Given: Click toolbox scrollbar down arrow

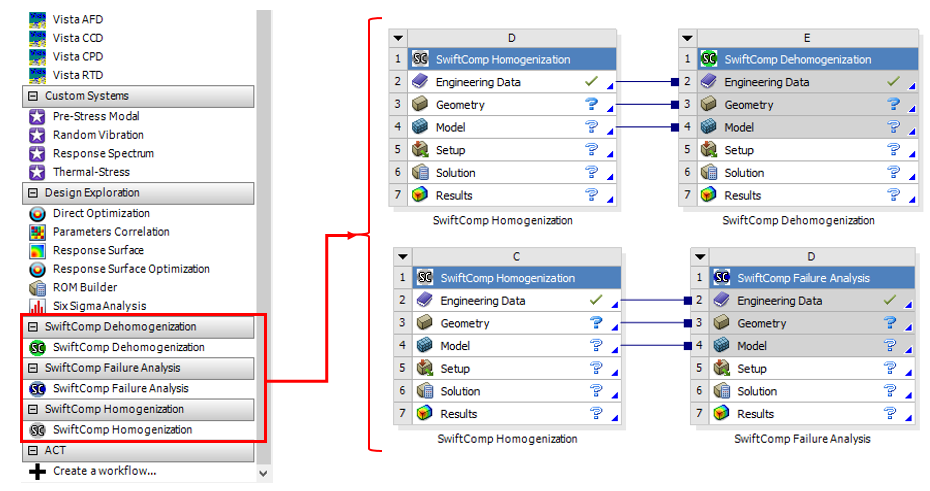Looking at the screenshot, I should [263, 473].
